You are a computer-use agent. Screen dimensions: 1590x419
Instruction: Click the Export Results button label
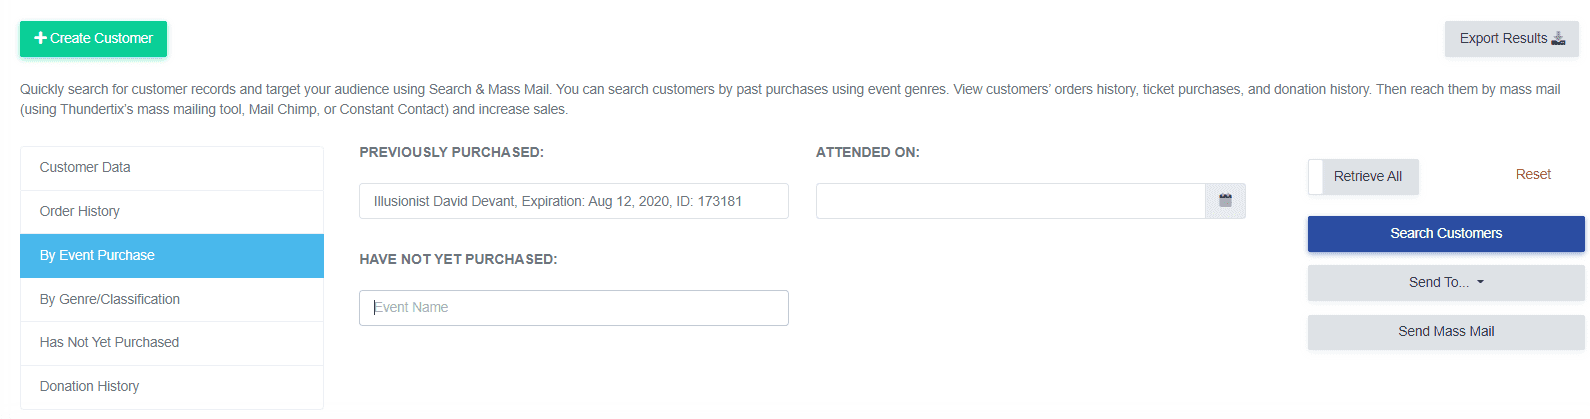[1503, 38]
